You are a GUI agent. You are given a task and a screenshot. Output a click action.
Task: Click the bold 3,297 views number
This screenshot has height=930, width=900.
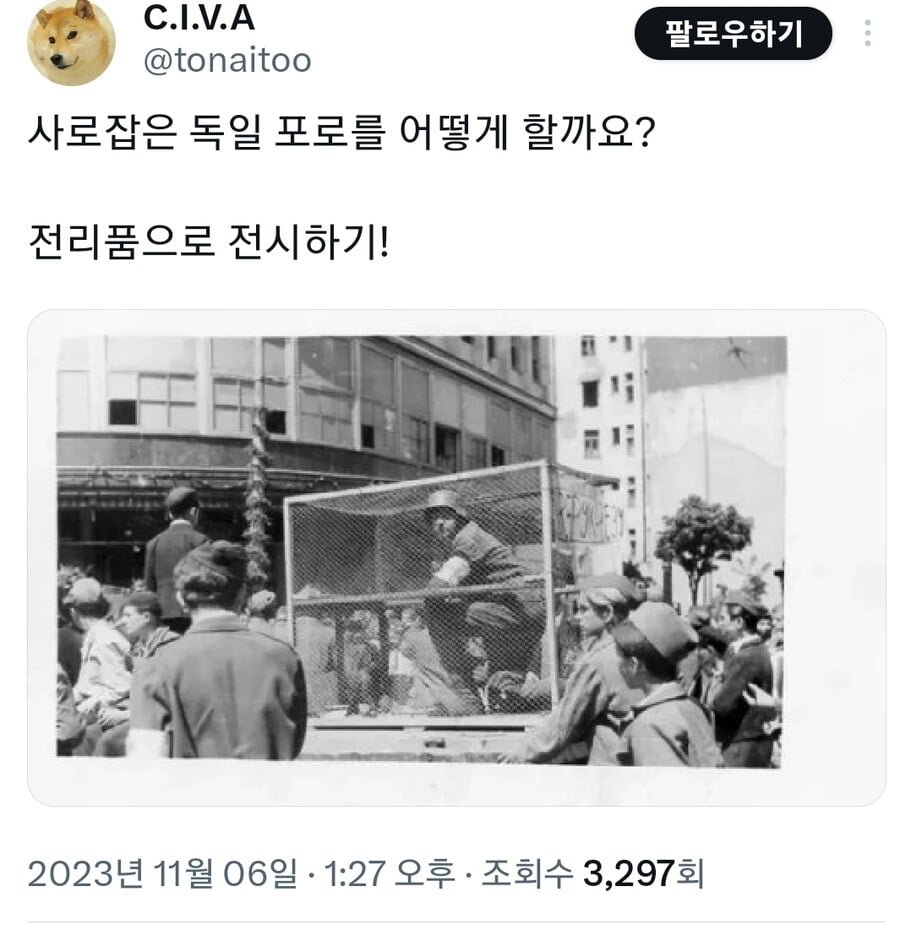tap(628, 873)
